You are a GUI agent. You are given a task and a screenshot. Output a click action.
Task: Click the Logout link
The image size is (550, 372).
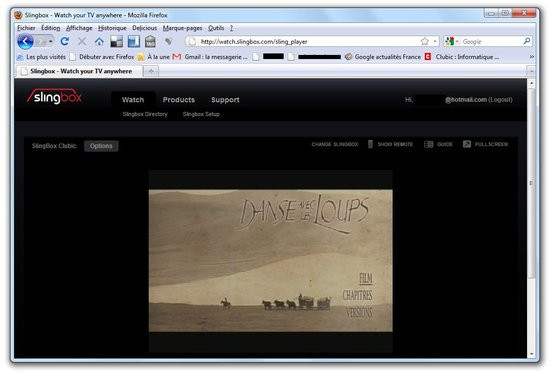point(500,100)
